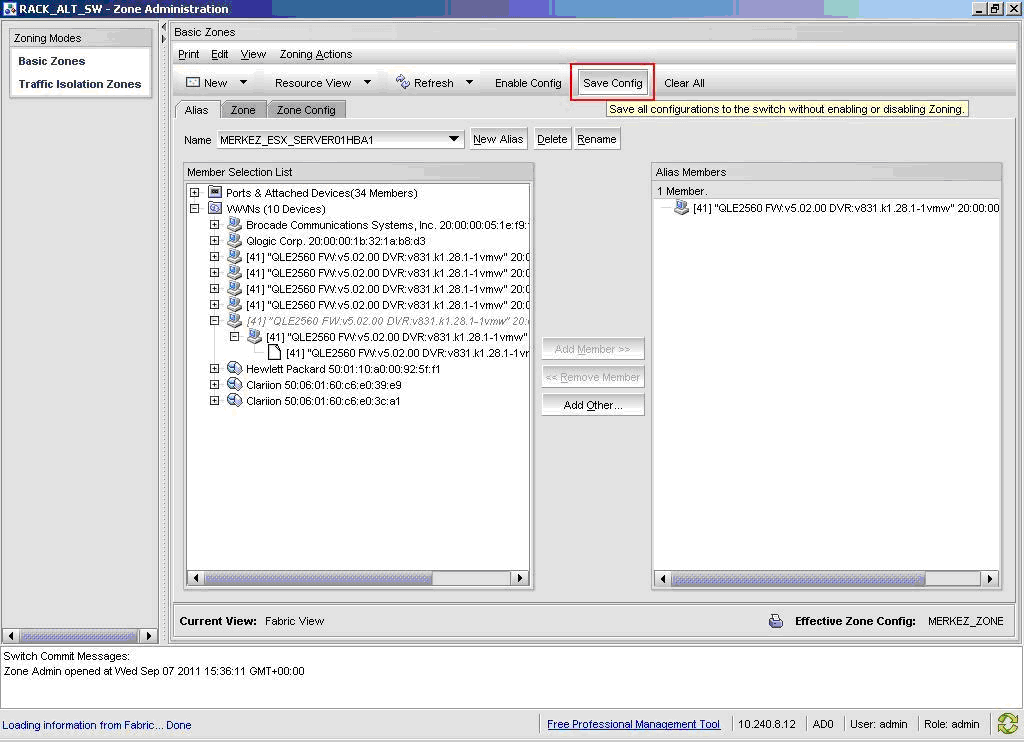1024x742 pixels.
Task: Open the alias Name dropdown
Action: (x=454, y=139)
